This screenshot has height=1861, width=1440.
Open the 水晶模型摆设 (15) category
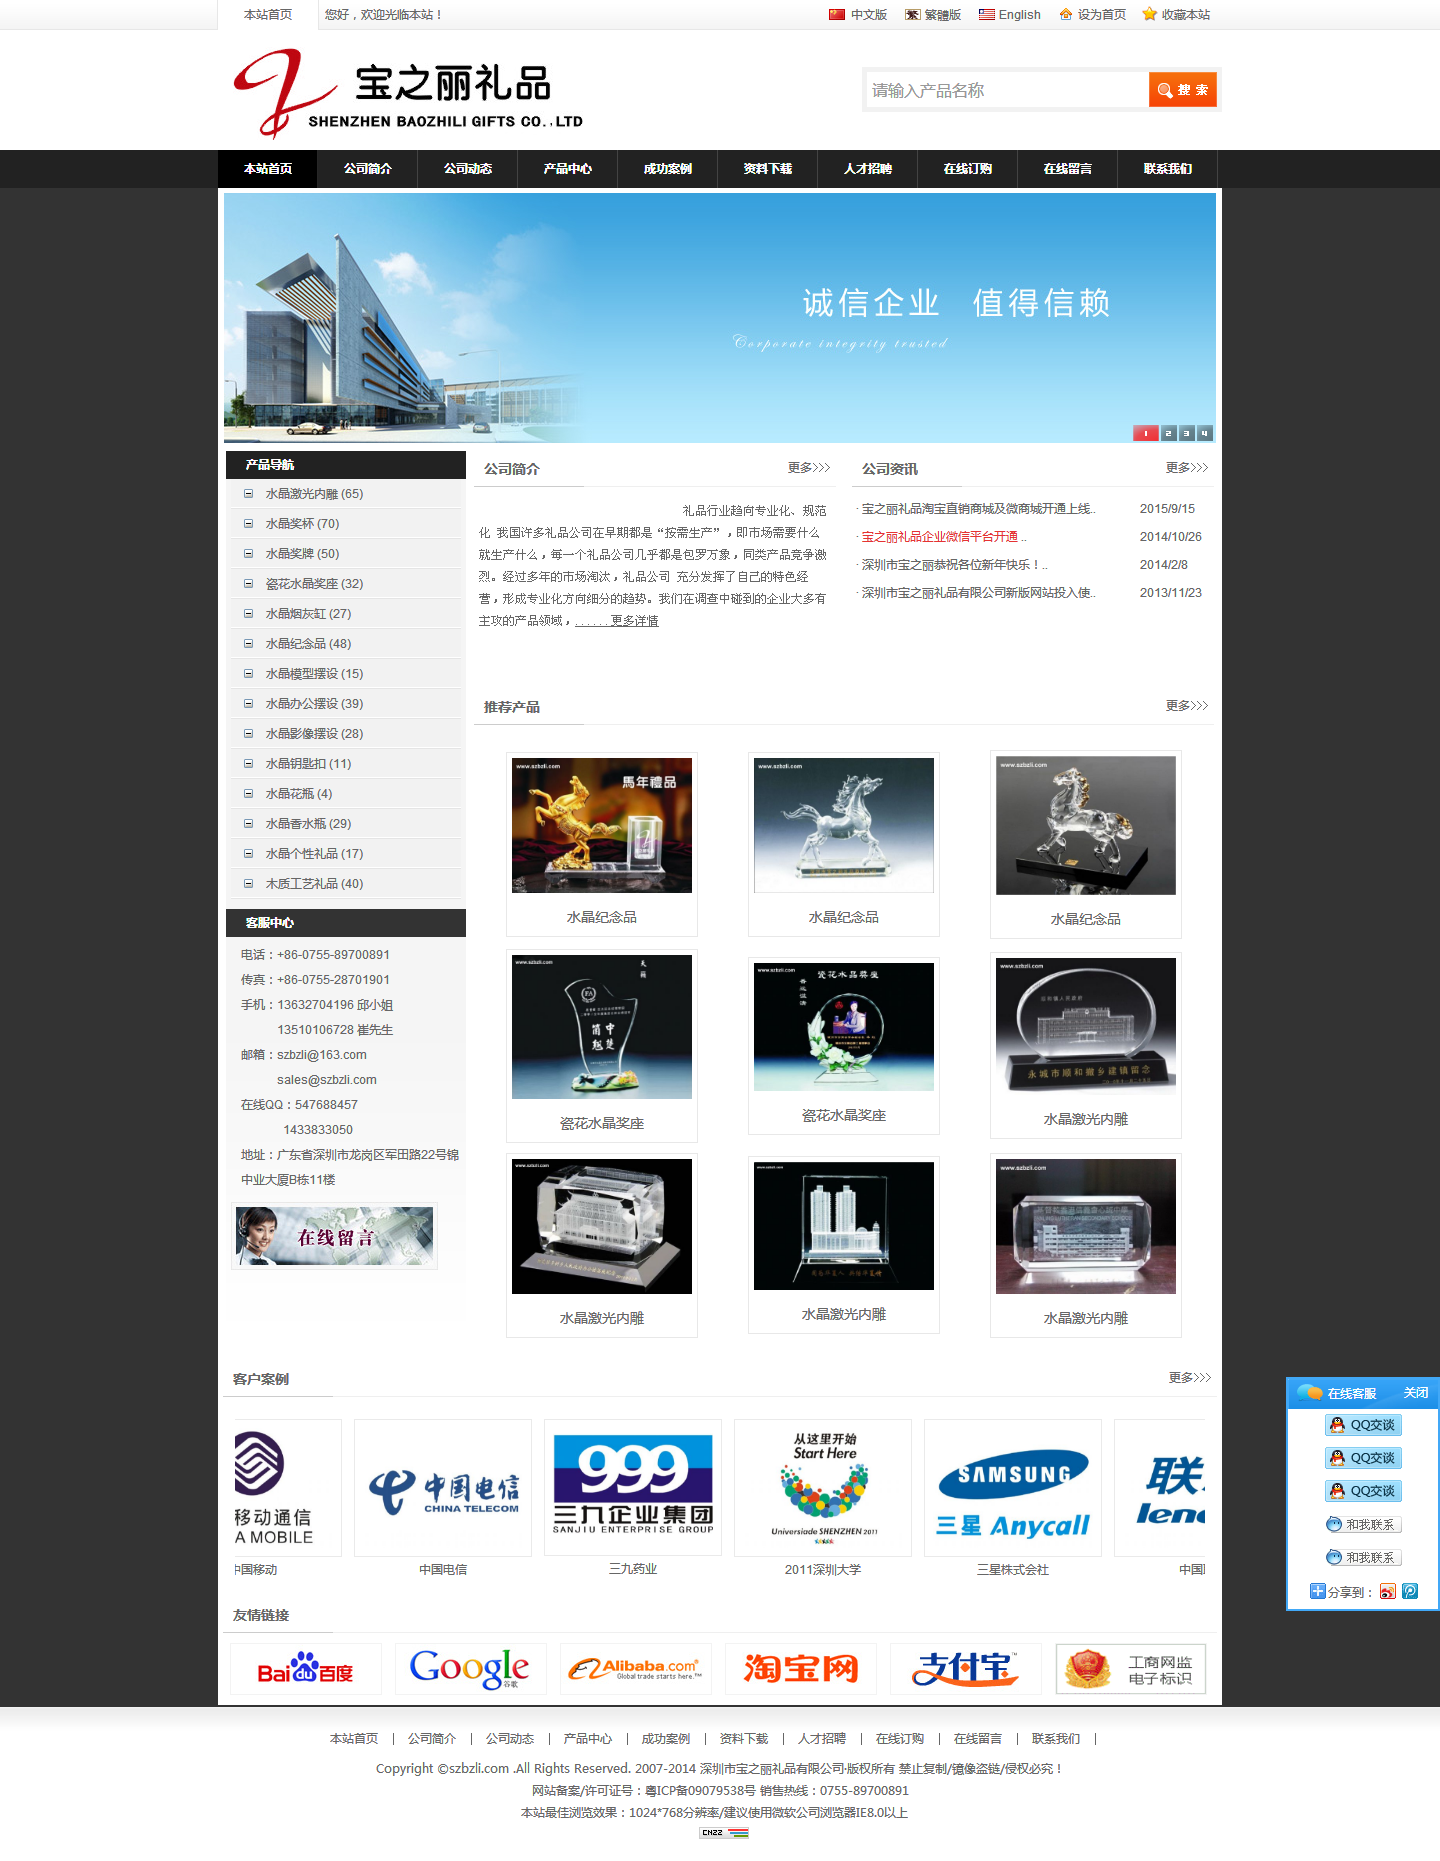(x=314, y=674)
